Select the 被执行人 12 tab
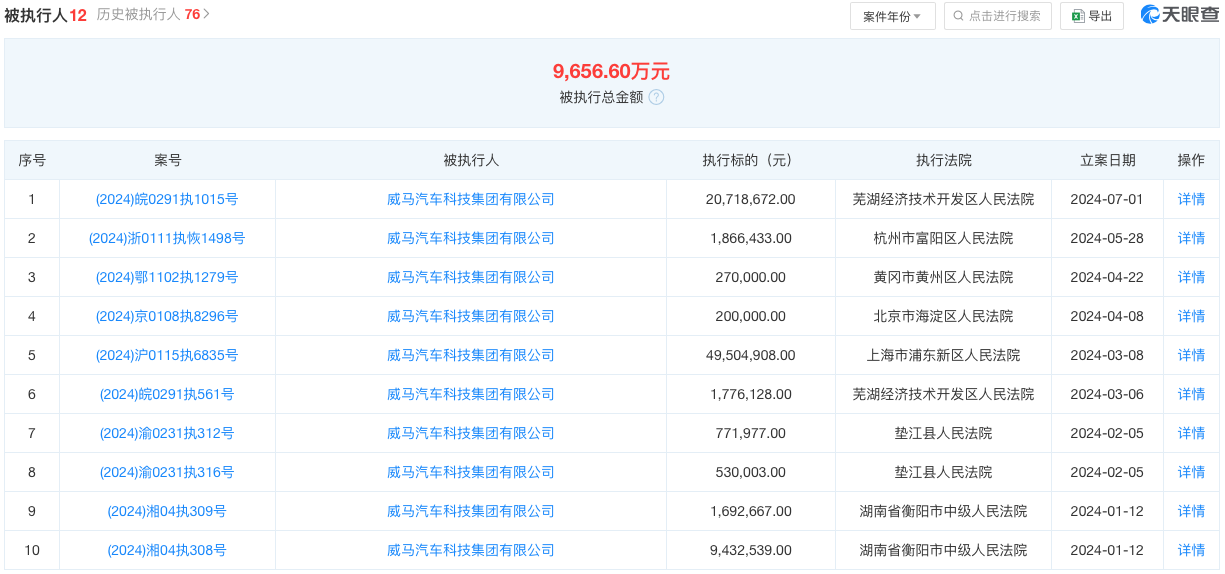This screenshot has height=574, width=1225. click(x=46, y=15)
